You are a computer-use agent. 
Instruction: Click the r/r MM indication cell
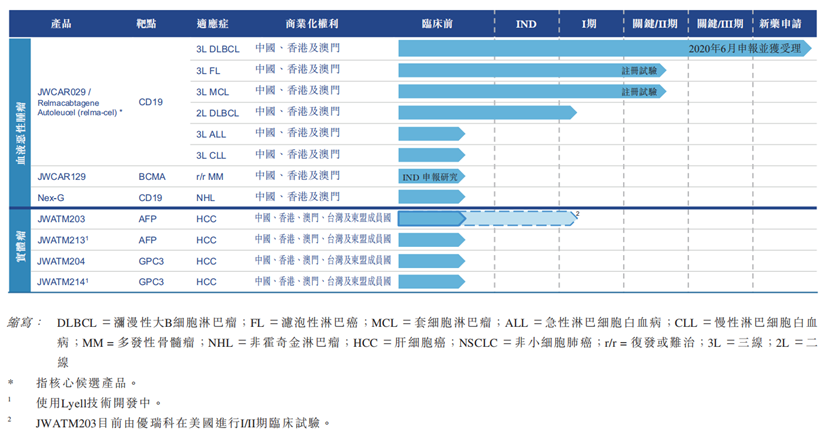coord(212,176)
